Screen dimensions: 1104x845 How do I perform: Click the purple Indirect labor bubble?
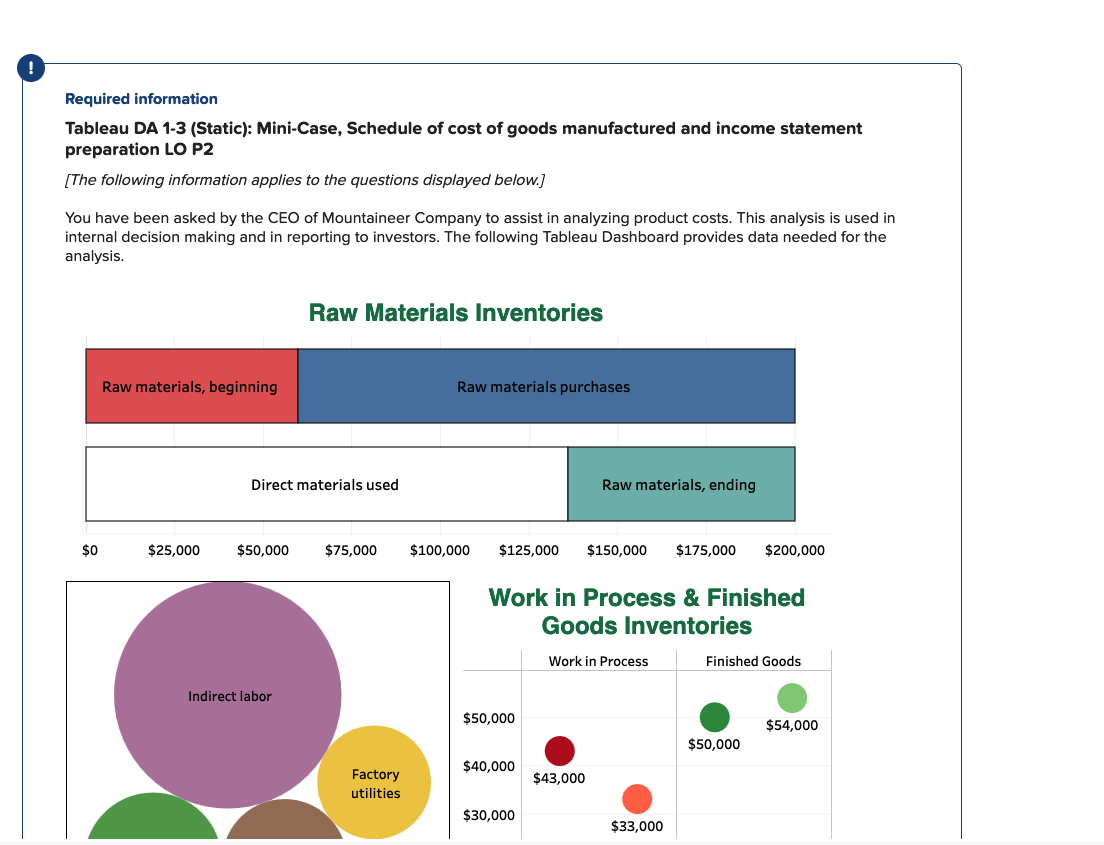[x=228, y=695]
